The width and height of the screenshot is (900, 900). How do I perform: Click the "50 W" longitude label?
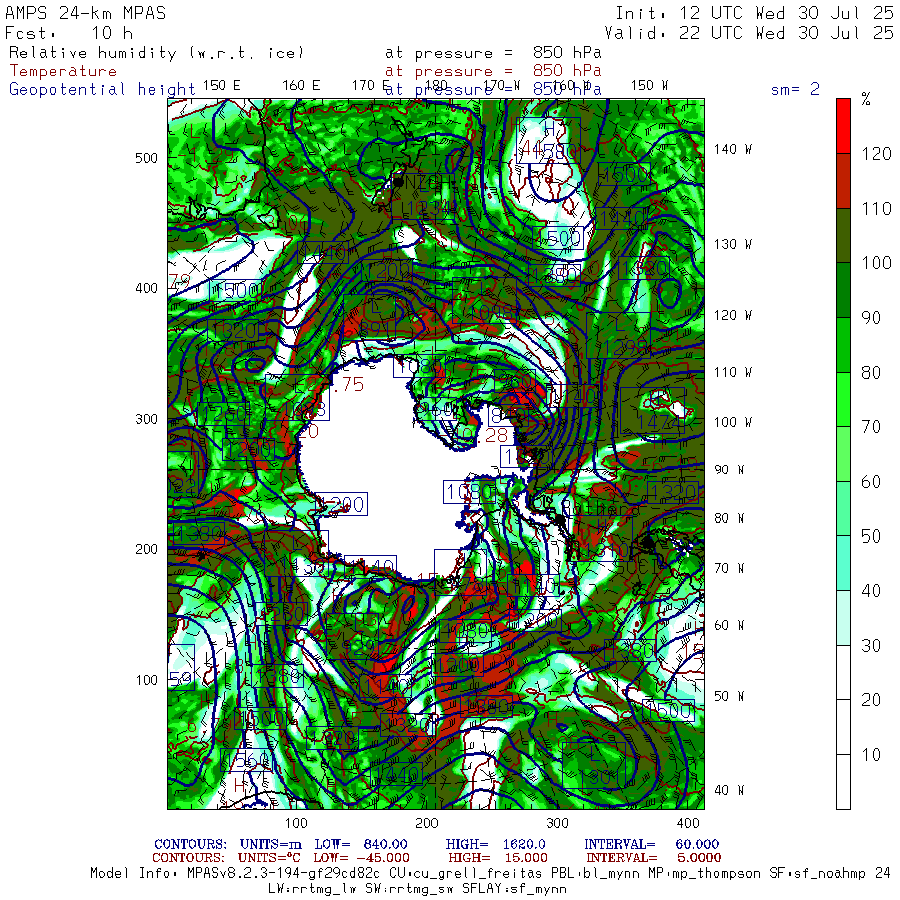[729, 696]
